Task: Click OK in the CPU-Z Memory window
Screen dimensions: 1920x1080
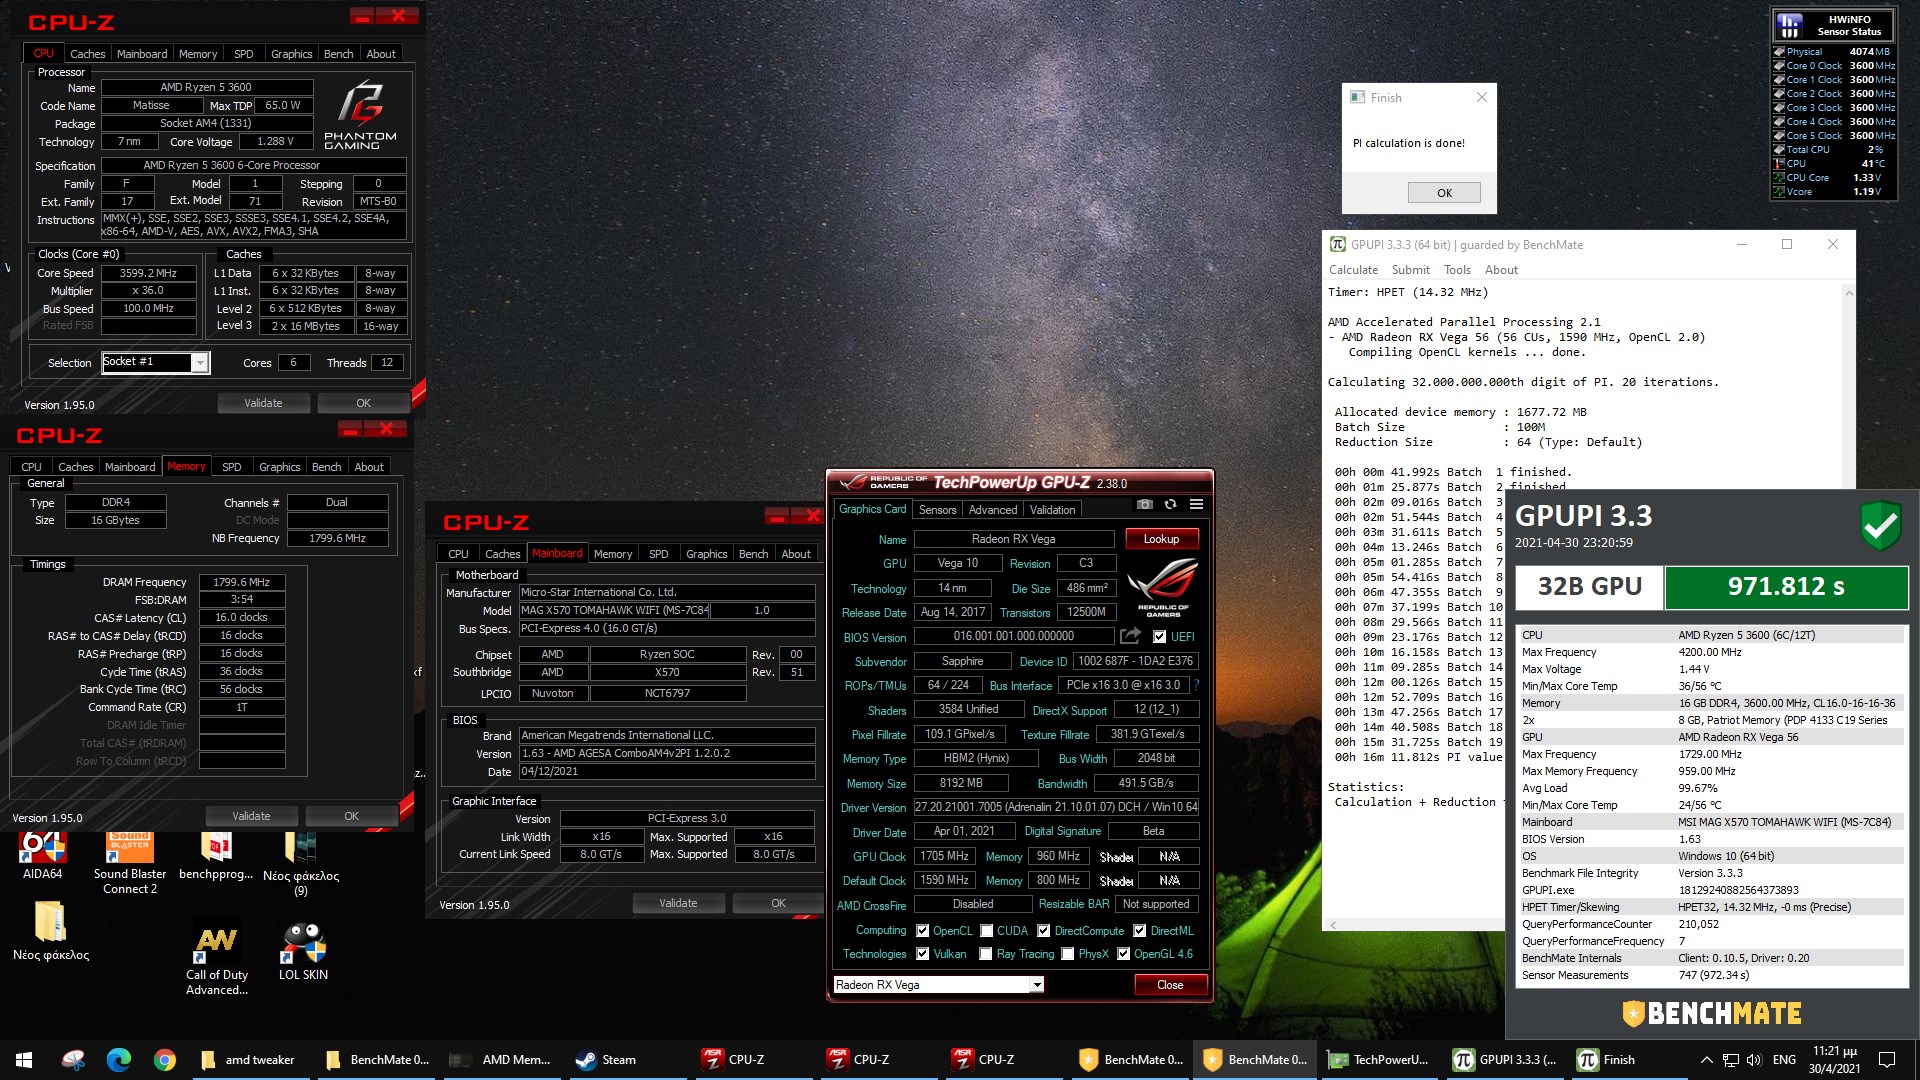Action: [x=351, y=816]
